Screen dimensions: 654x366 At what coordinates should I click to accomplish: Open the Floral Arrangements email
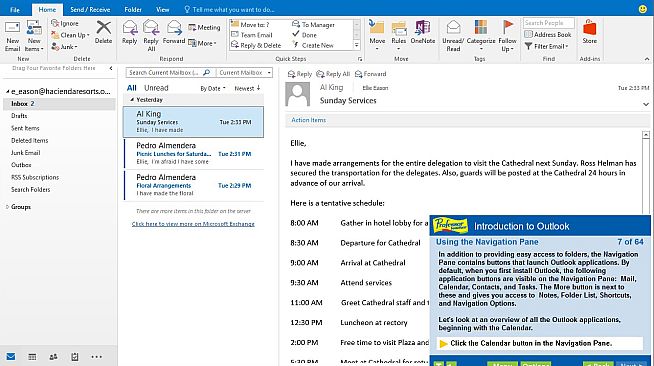[194, 185]
